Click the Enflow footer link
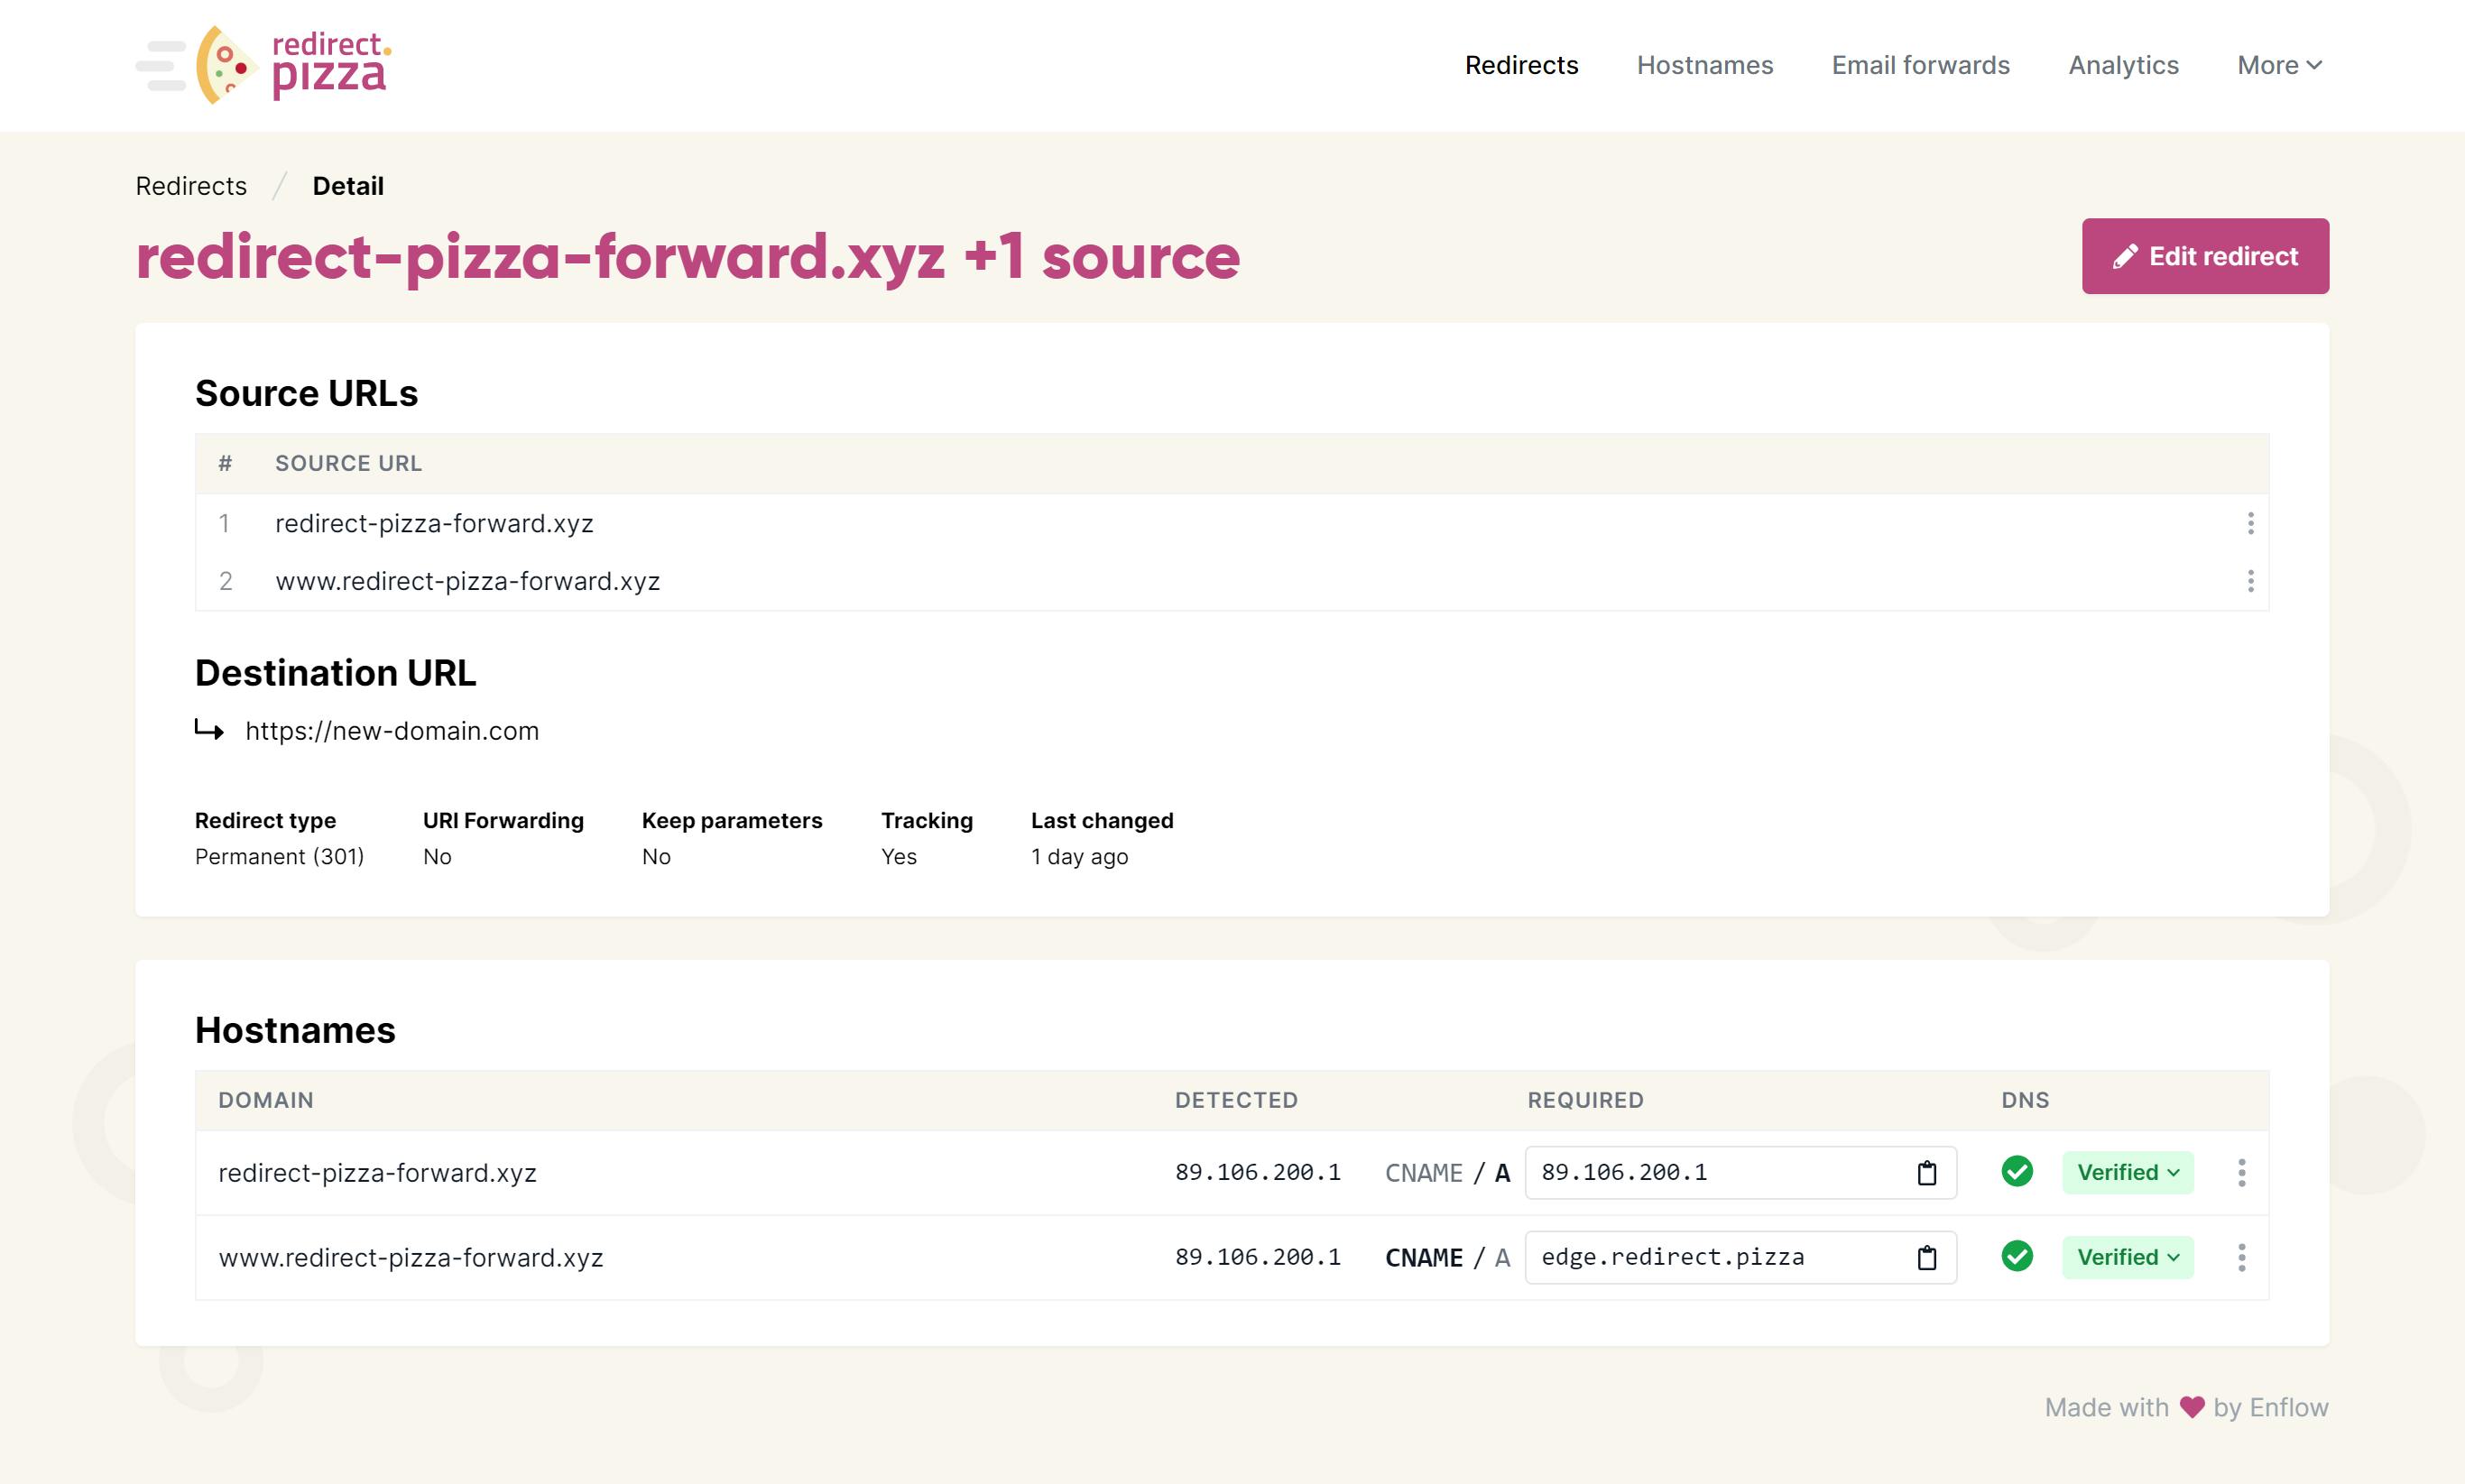The width and height of the screenshot is (2465, 1484). (x=2288, y=1407)
